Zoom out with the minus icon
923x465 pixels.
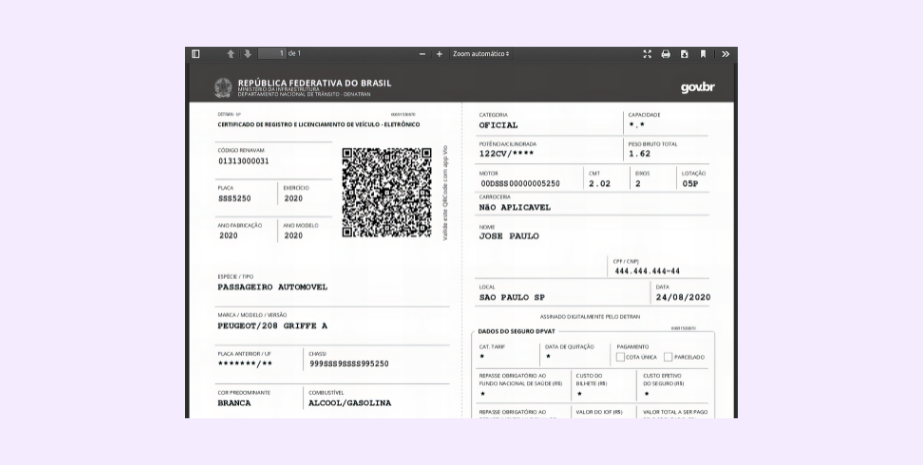[422, 54]
